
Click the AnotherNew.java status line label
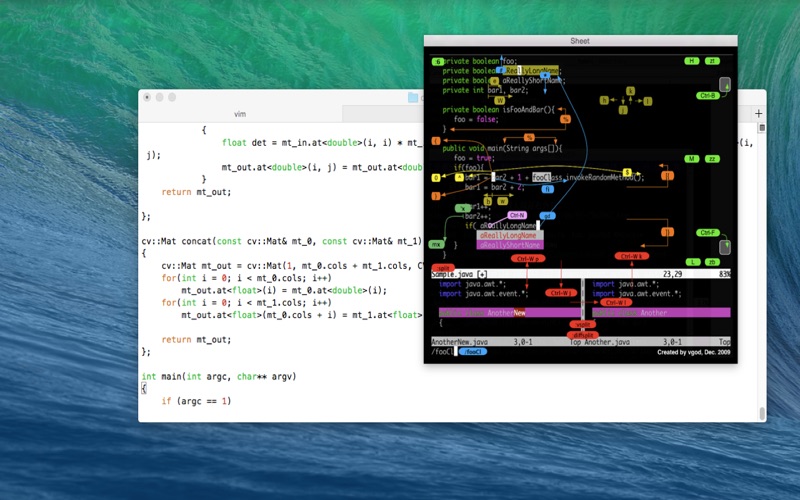[460, 342]
